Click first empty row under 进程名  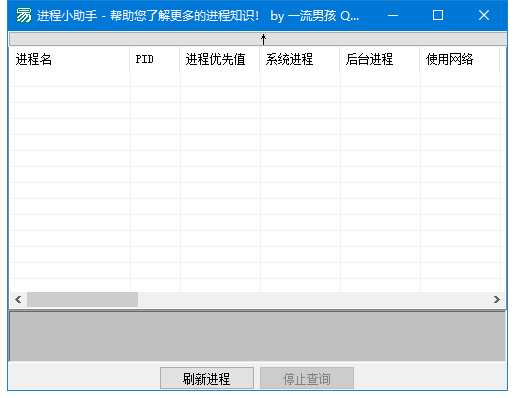click(x=70, y=79)
